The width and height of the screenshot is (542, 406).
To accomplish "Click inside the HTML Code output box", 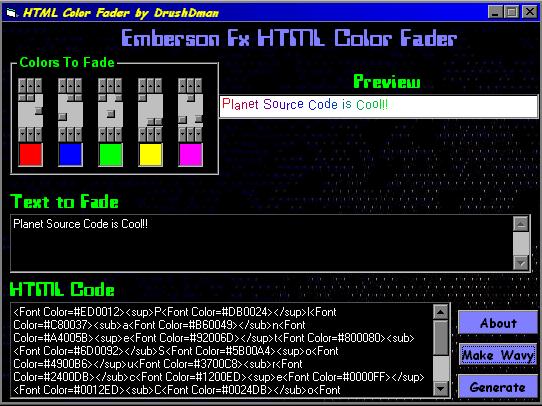I will tap(222, 350).
